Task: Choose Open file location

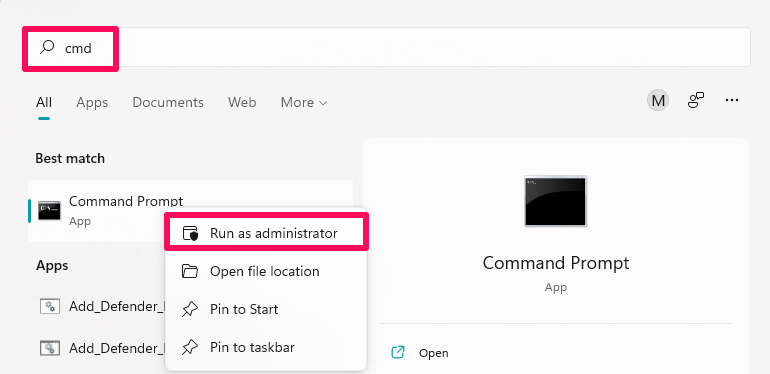Action: [266, 271]
